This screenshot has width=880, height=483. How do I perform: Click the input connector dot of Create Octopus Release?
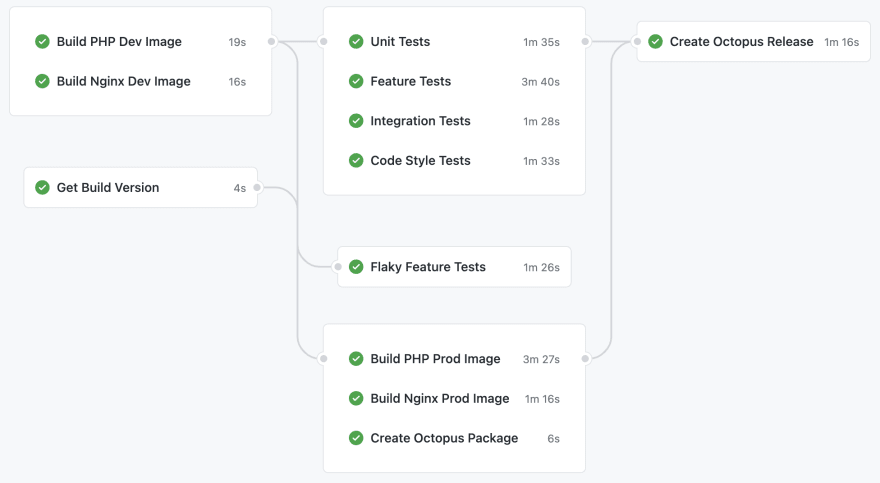[x=637, y=42]
